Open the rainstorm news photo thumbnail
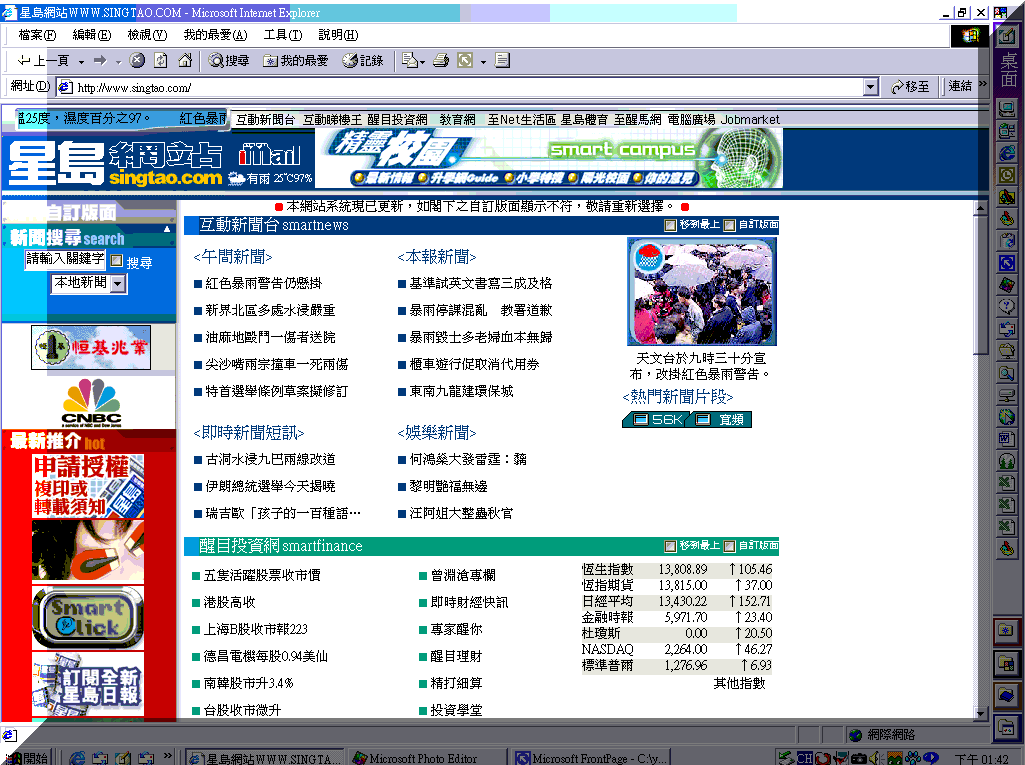 point(701,291)
